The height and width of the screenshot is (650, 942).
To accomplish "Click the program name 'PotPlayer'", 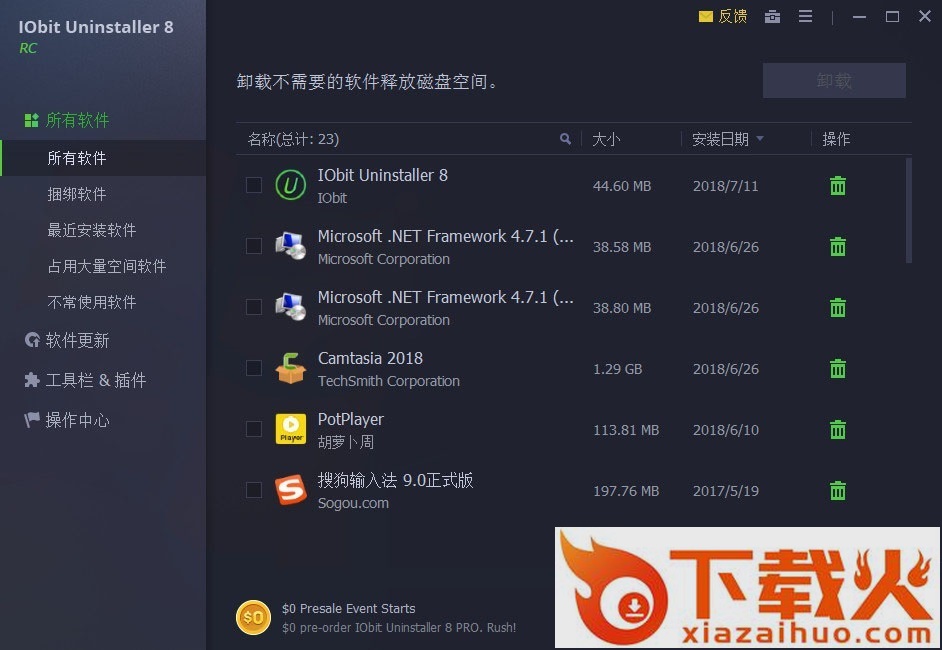I will tap(350, 419).
